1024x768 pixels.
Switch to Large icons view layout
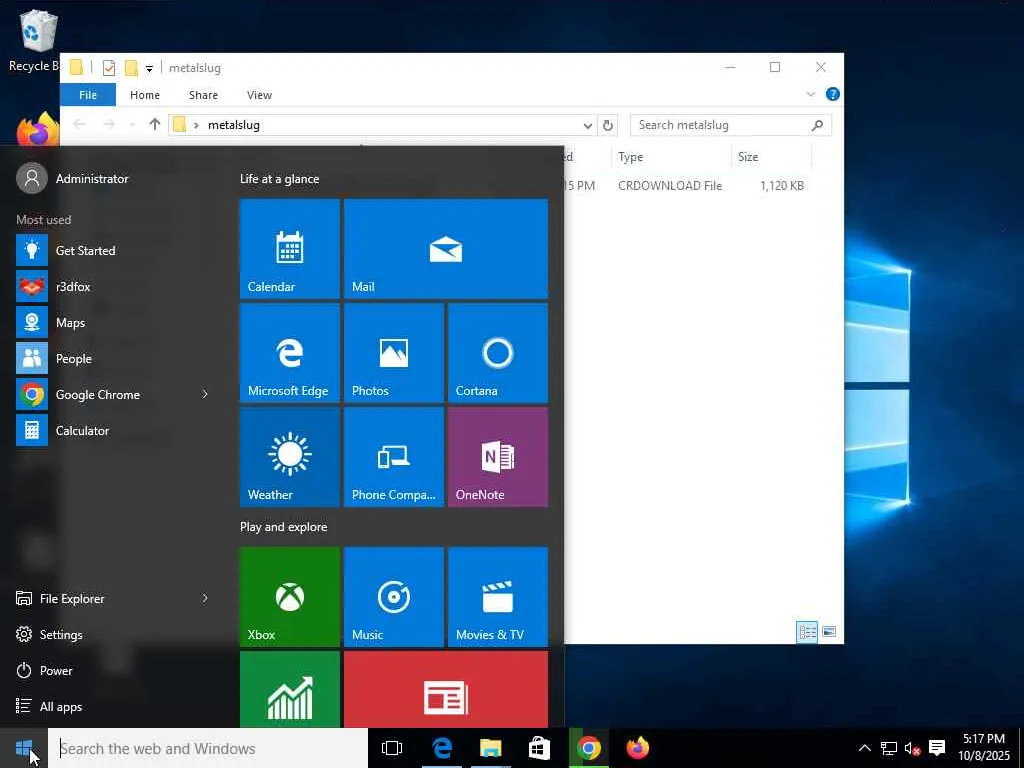point(829,632)
